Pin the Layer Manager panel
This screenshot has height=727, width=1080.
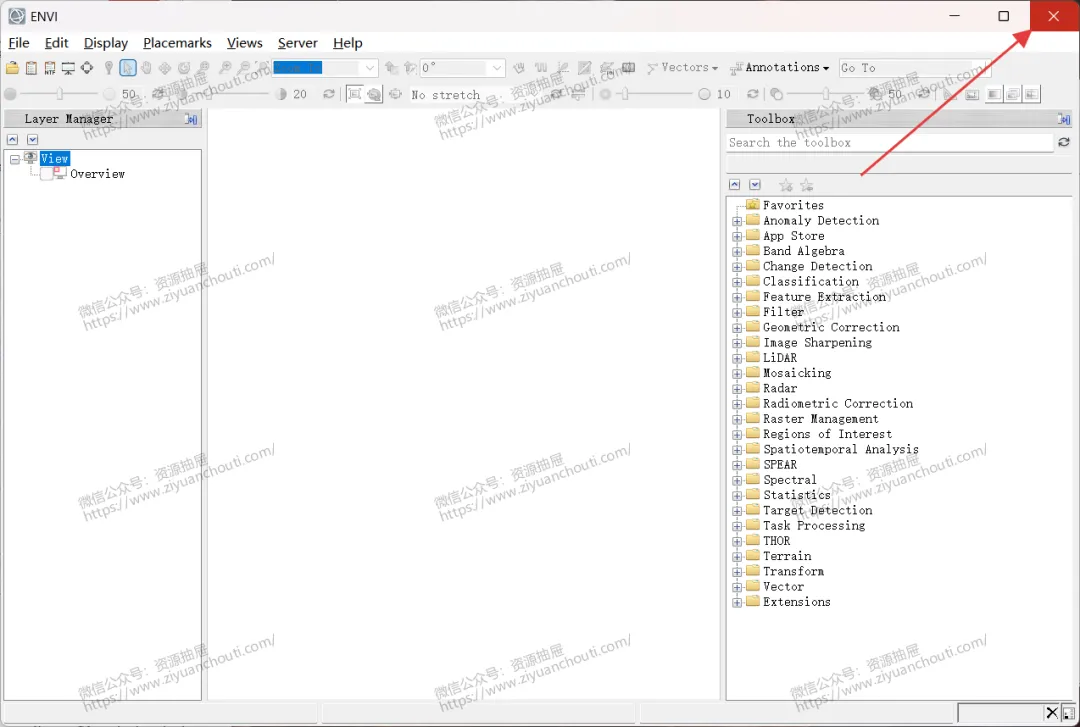point(191,119)
